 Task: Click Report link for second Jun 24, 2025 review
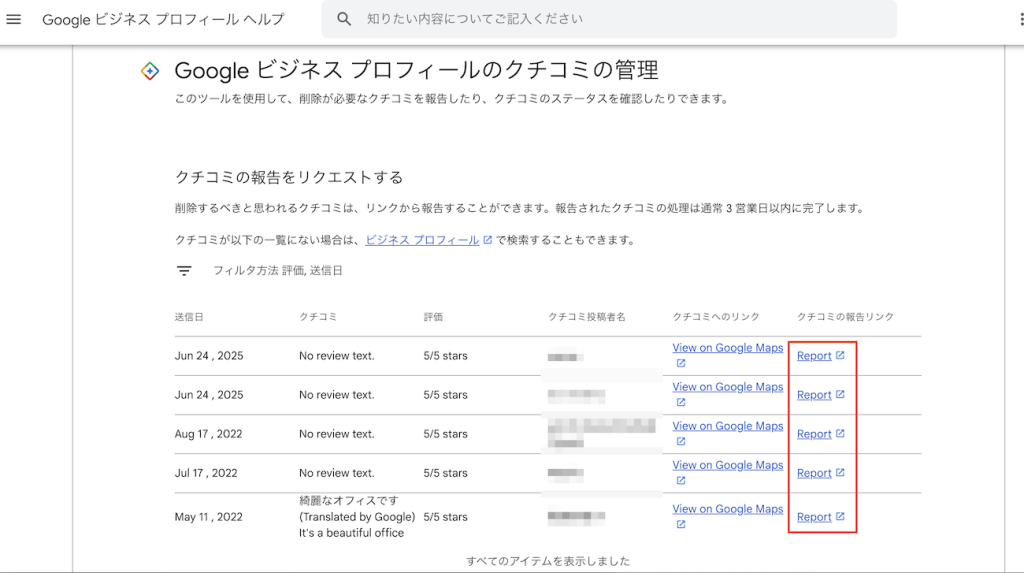[814, 395]
